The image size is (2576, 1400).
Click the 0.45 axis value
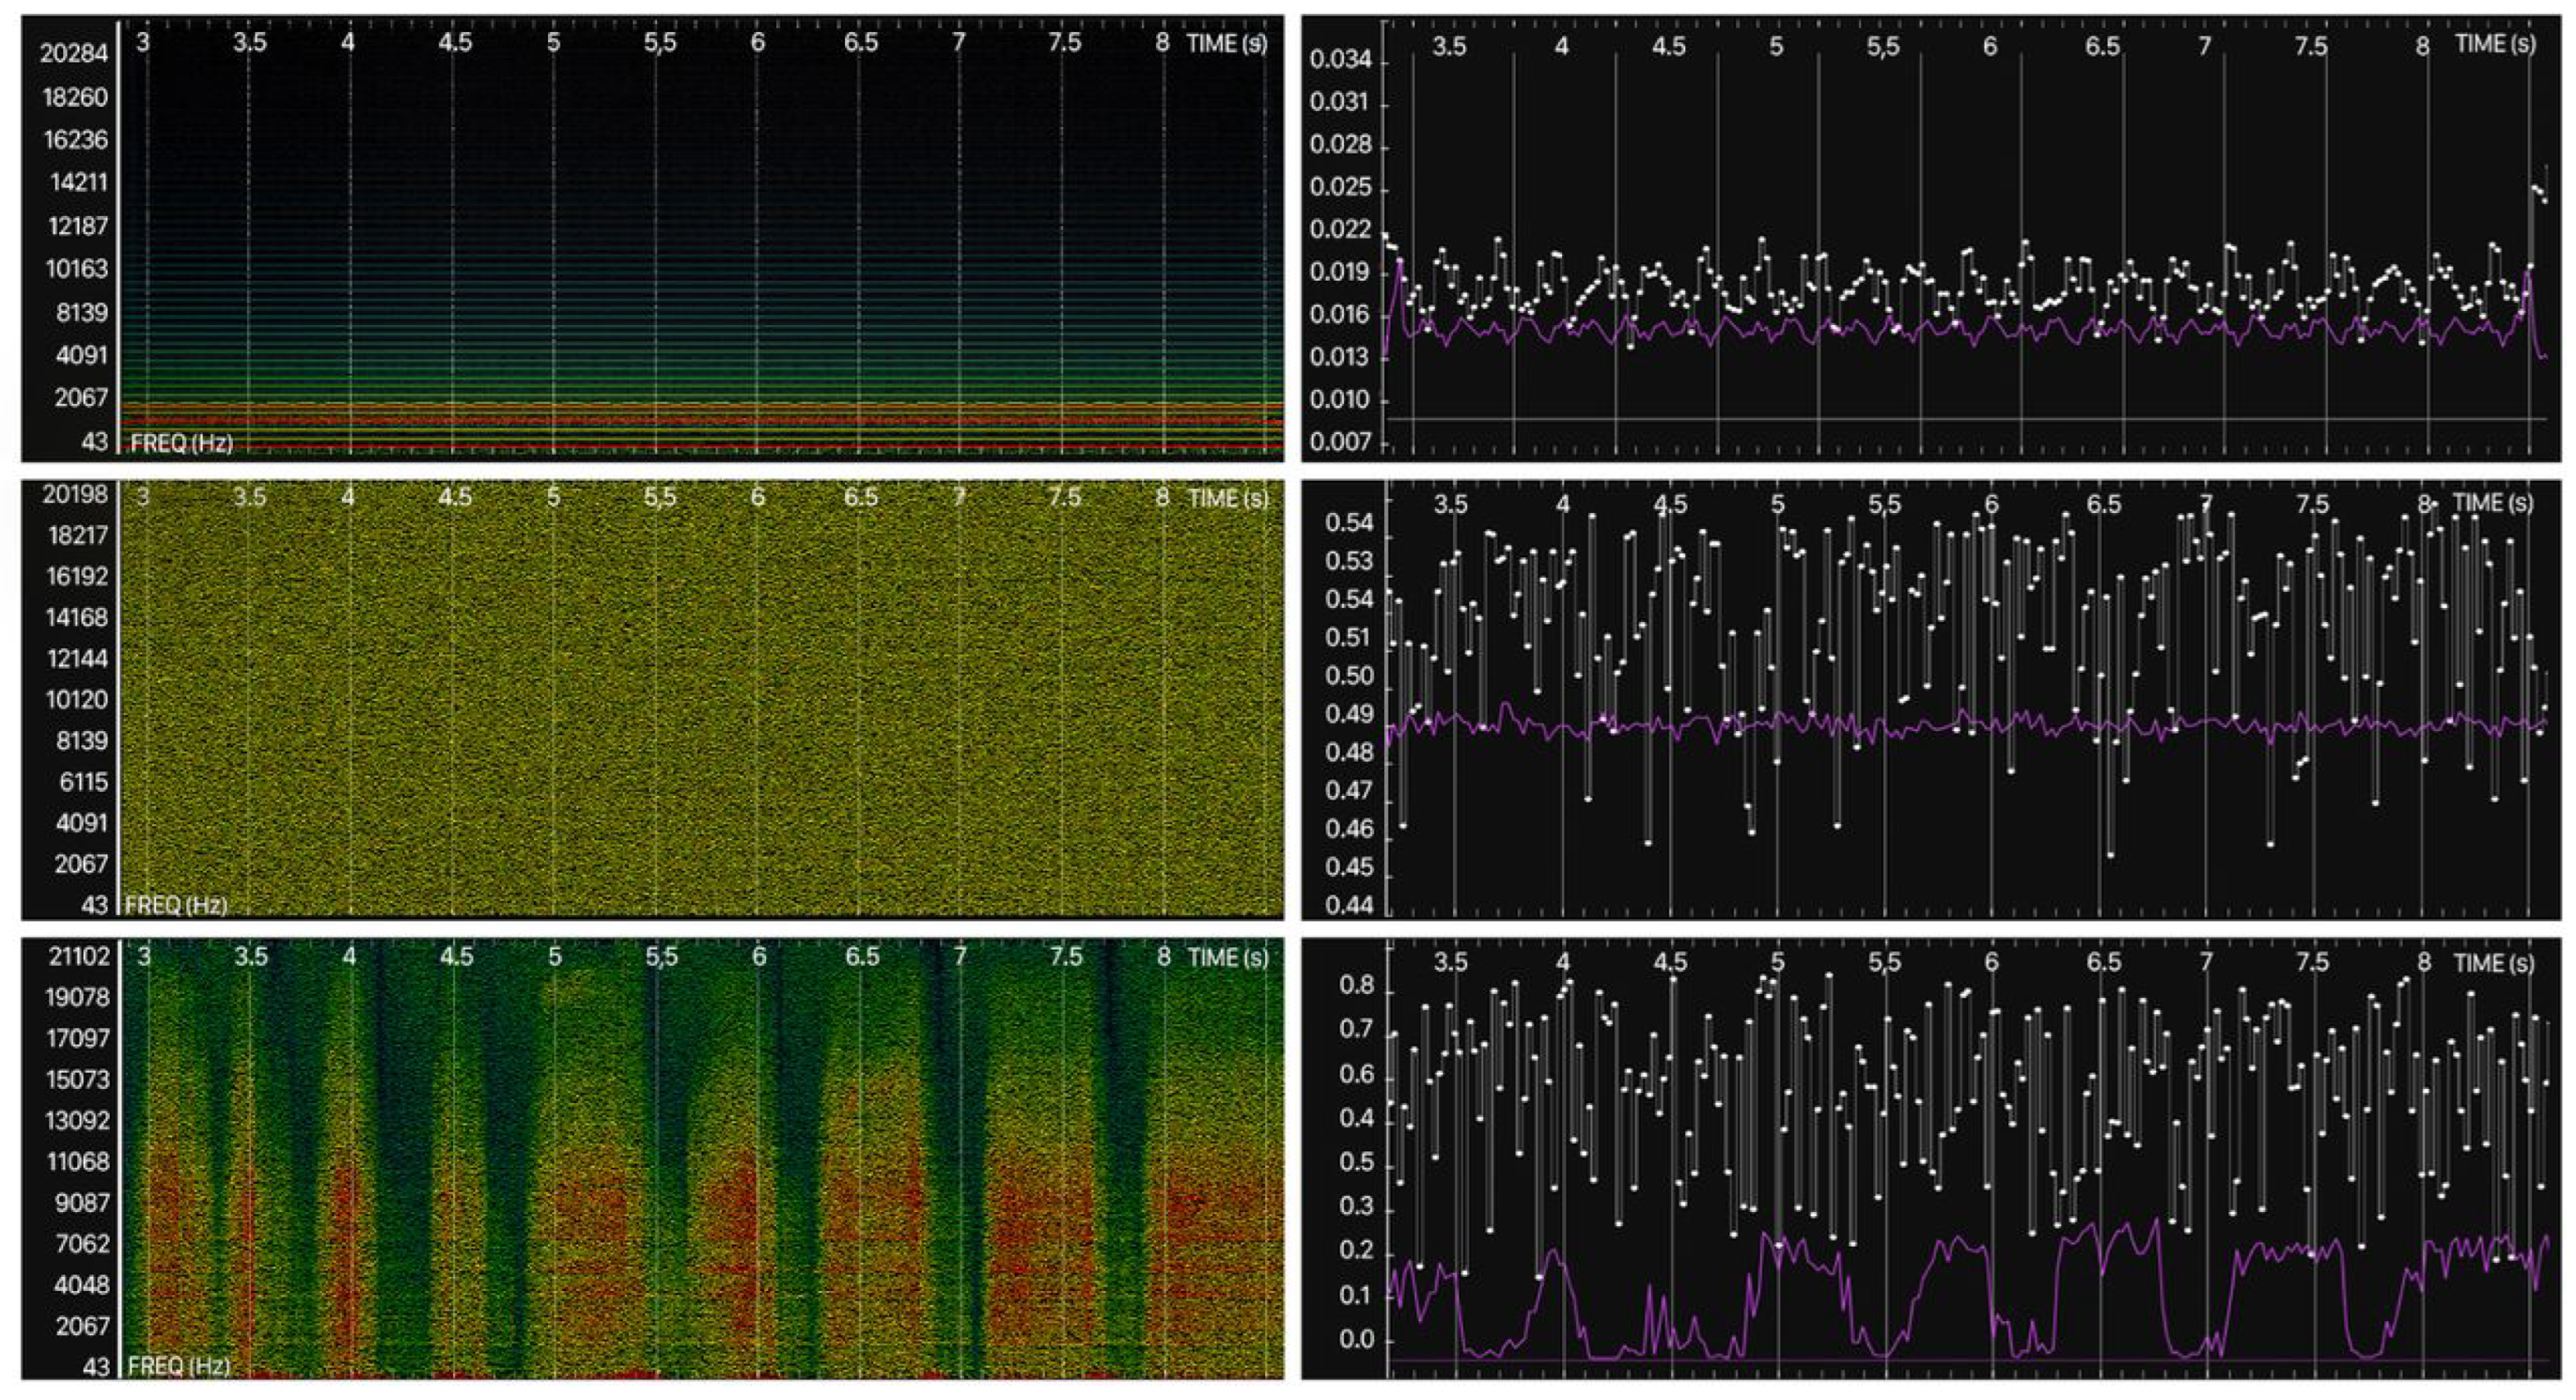(x=1350, y=869)
